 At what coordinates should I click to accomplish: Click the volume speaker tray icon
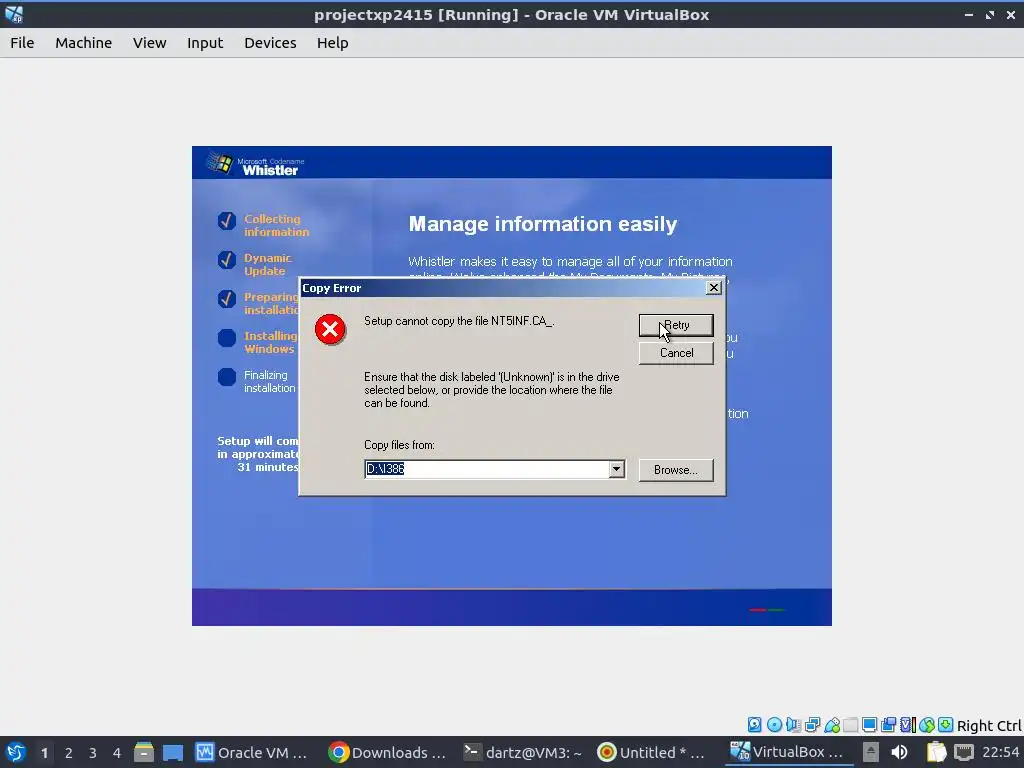(900, 752)
